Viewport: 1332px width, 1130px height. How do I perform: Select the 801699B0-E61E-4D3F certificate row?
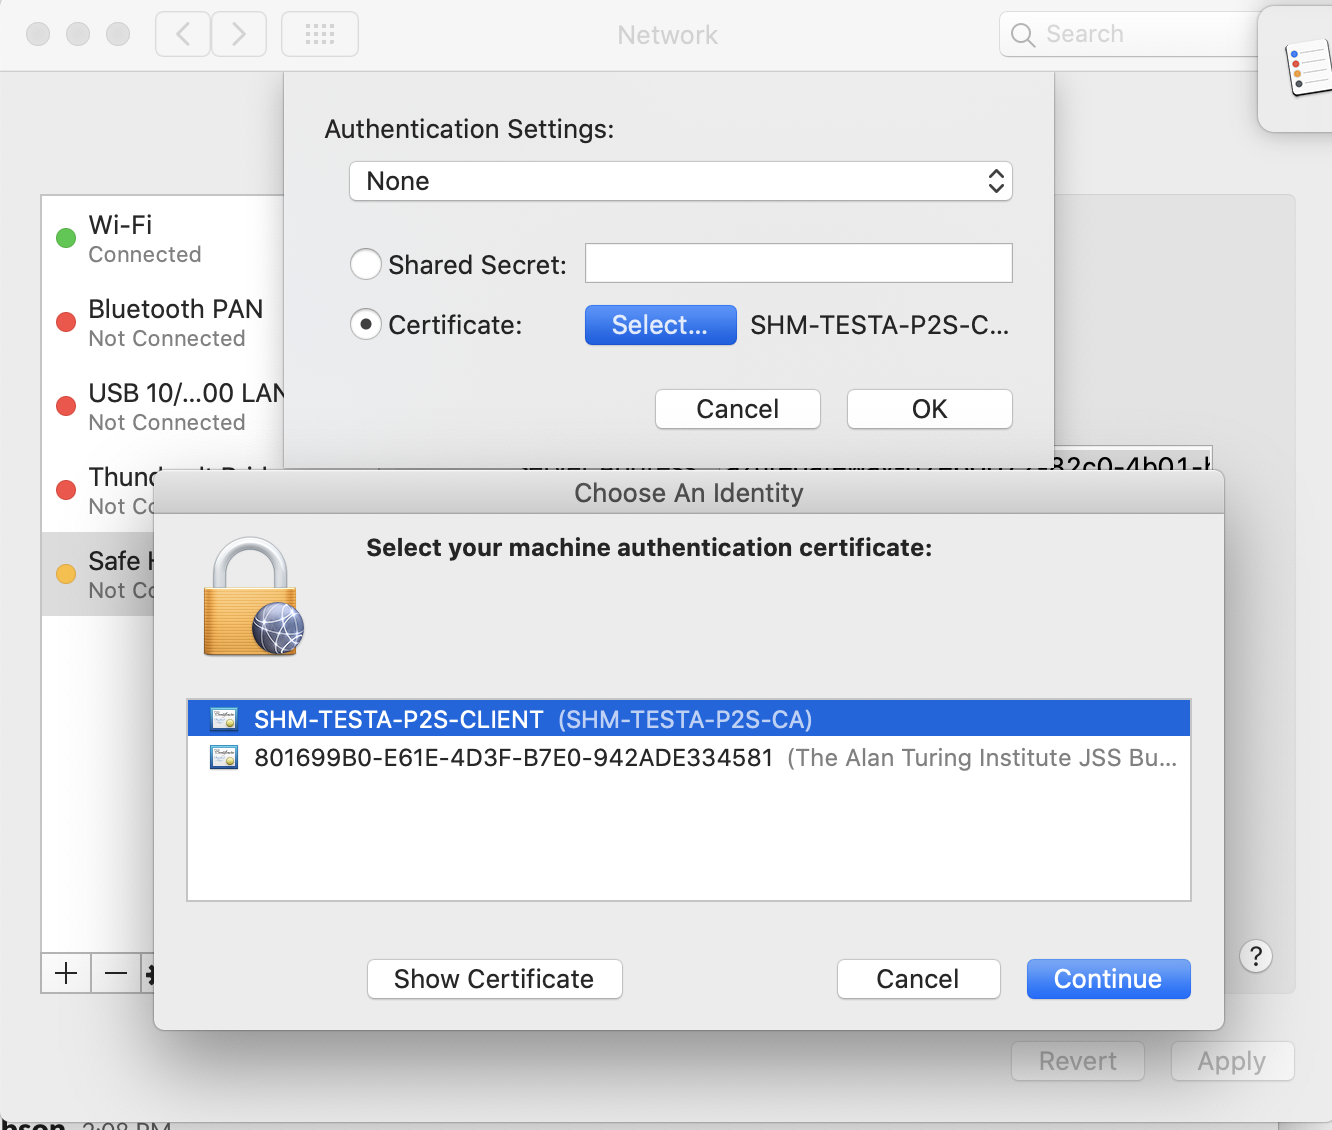(x=689, y=757)
